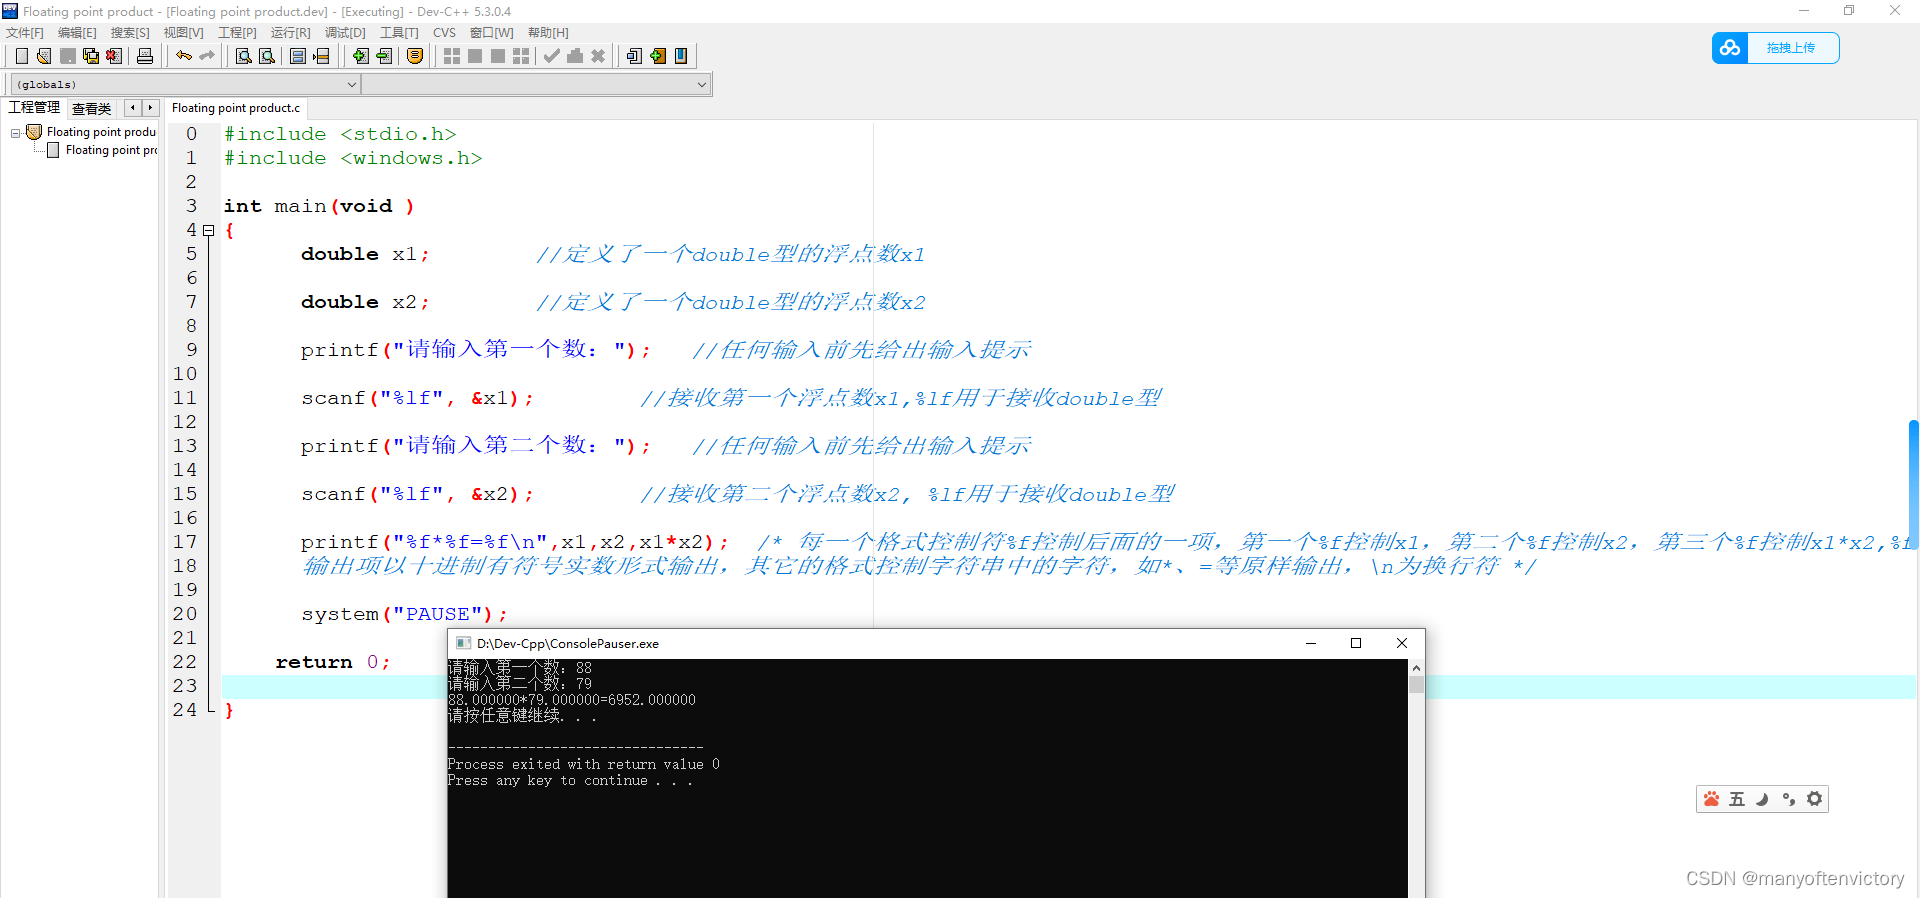The height and width of the screenshot is (898, 1920).
Task: Click the console window scrollbar thumb
Action: [x=1416, y=684]
